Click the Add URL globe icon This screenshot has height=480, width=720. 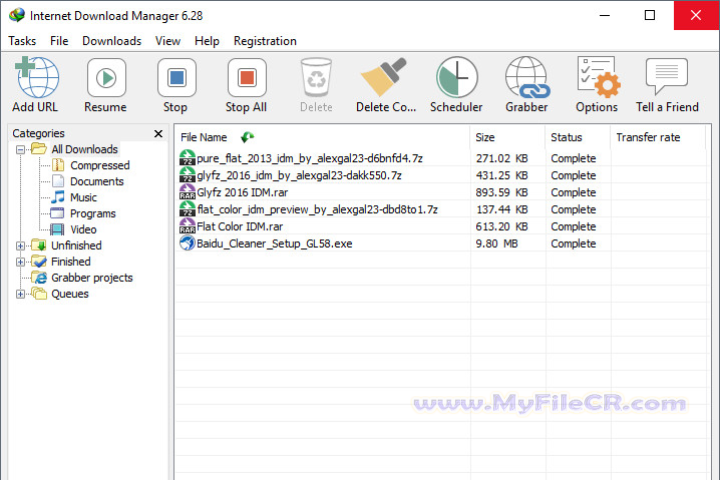[37, 77]
